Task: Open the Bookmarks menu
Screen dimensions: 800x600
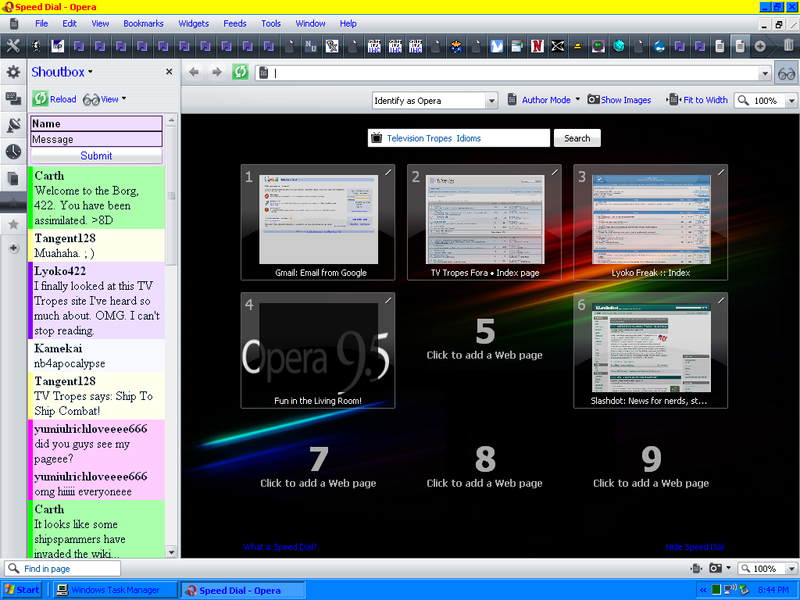Action: tap(143, 23)
